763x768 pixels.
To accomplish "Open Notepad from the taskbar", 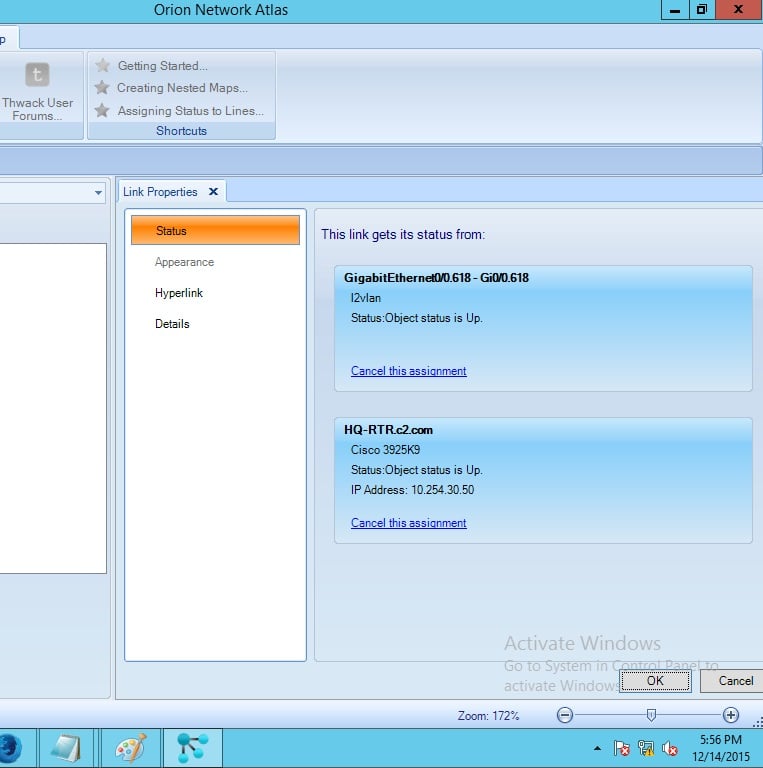I will tap(66, 748).
